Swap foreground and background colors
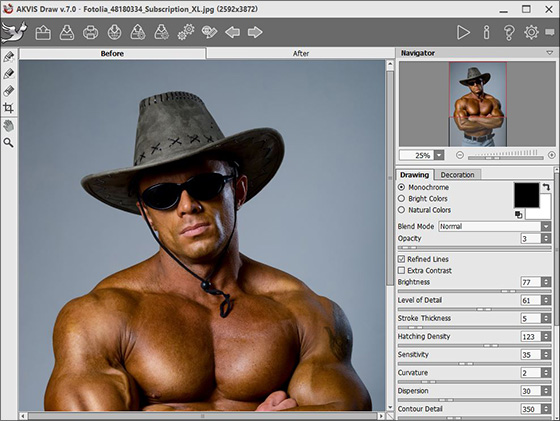560x421 pixels. point(546,187)
